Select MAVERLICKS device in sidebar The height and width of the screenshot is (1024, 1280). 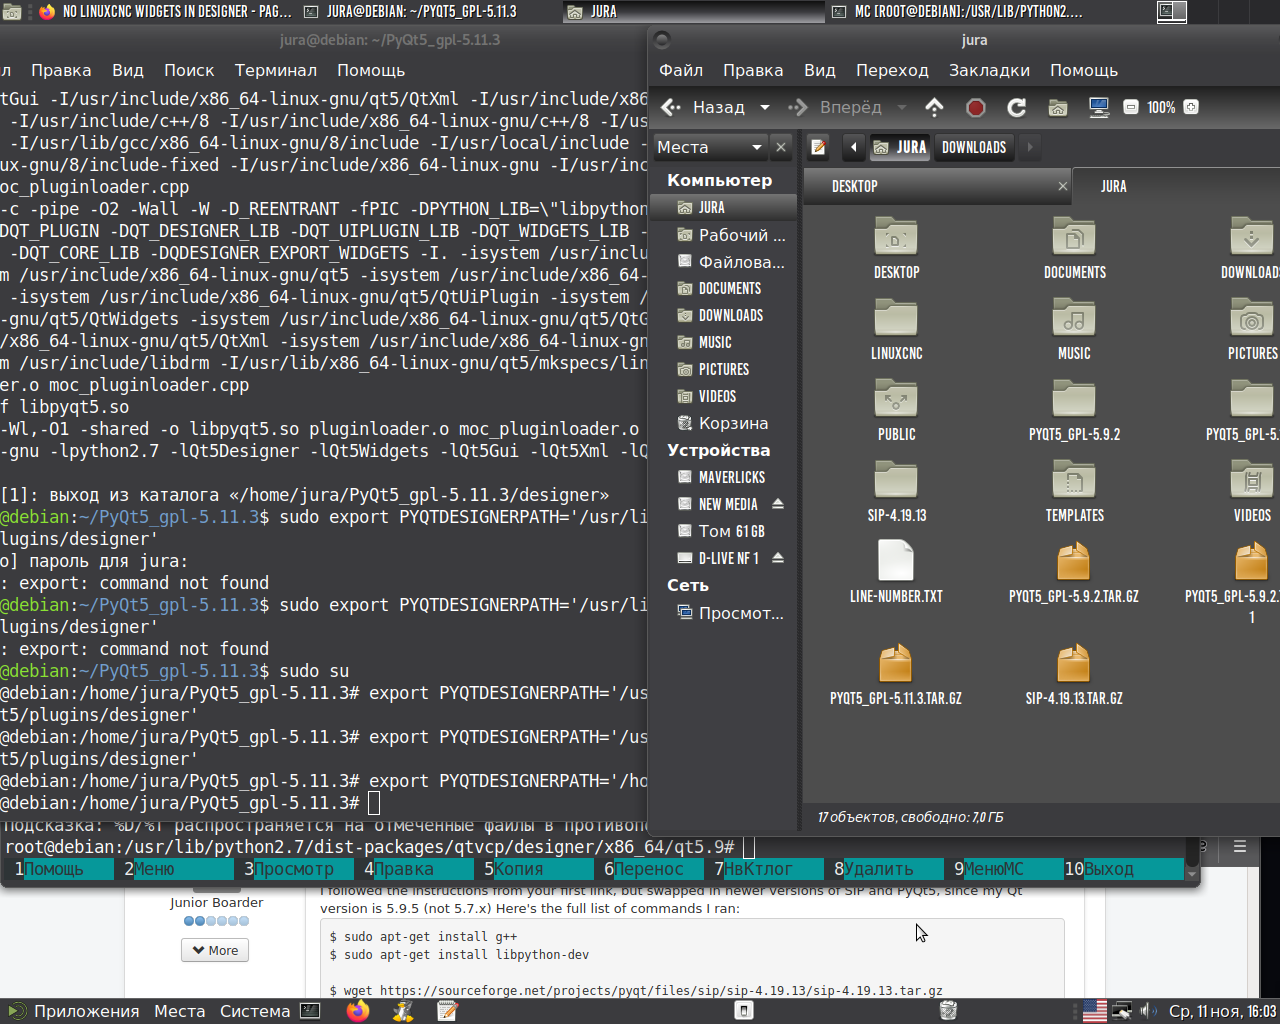(x=723, y=477)
